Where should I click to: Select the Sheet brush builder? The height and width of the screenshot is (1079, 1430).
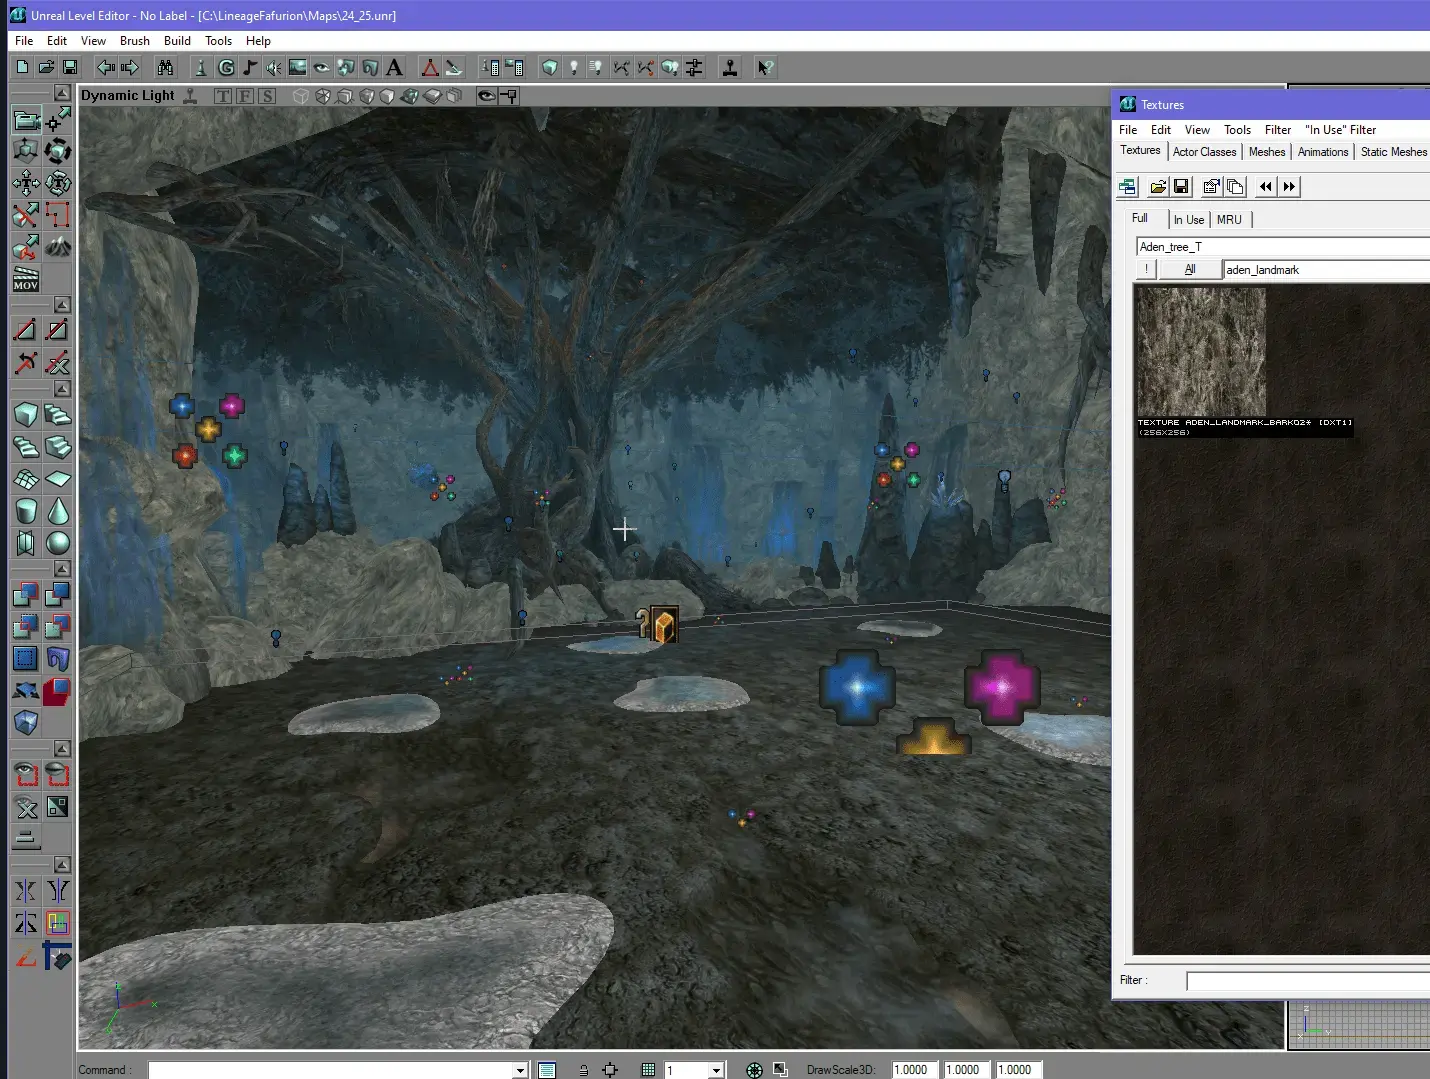pos(58,479)
